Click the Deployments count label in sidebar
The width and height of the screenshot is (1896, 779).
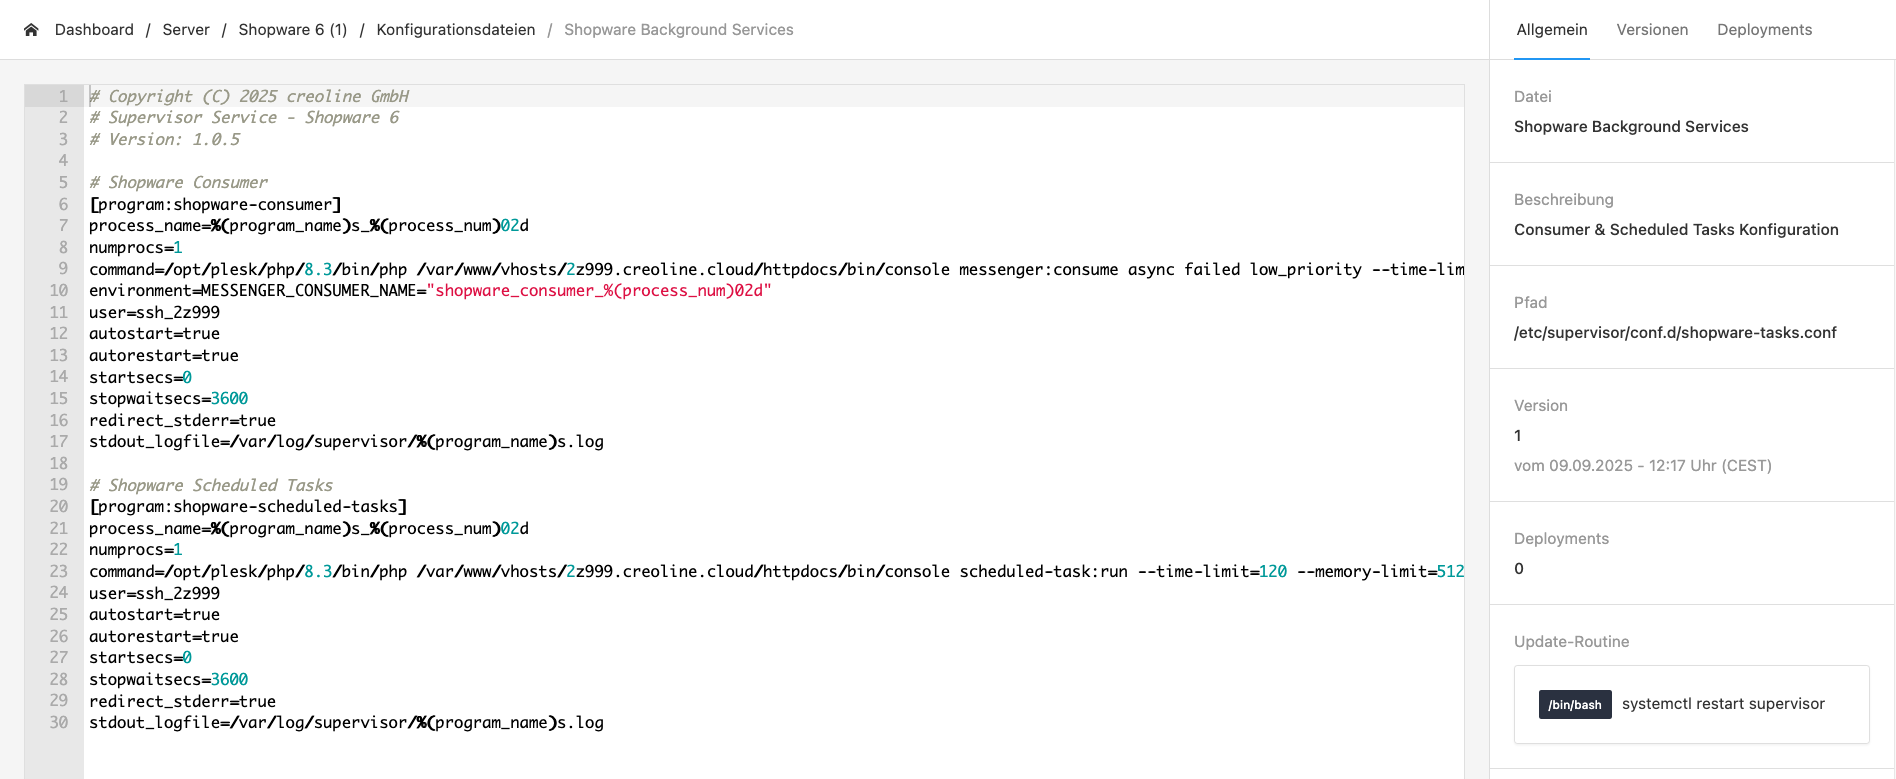tap(1561, 539)
